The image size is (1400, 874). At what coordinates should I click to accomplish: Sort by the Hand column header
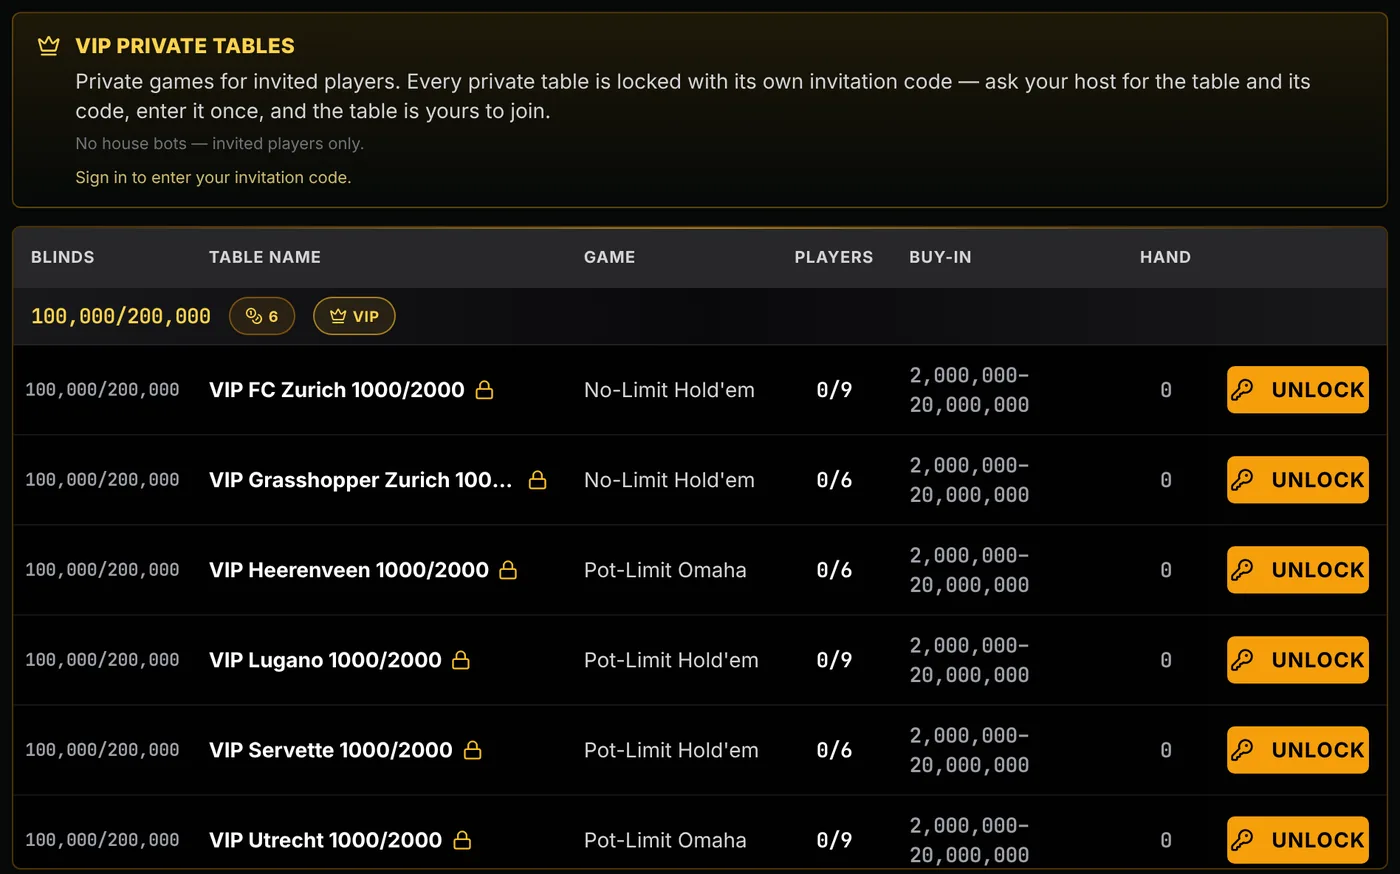click(x=1165, y=257)
